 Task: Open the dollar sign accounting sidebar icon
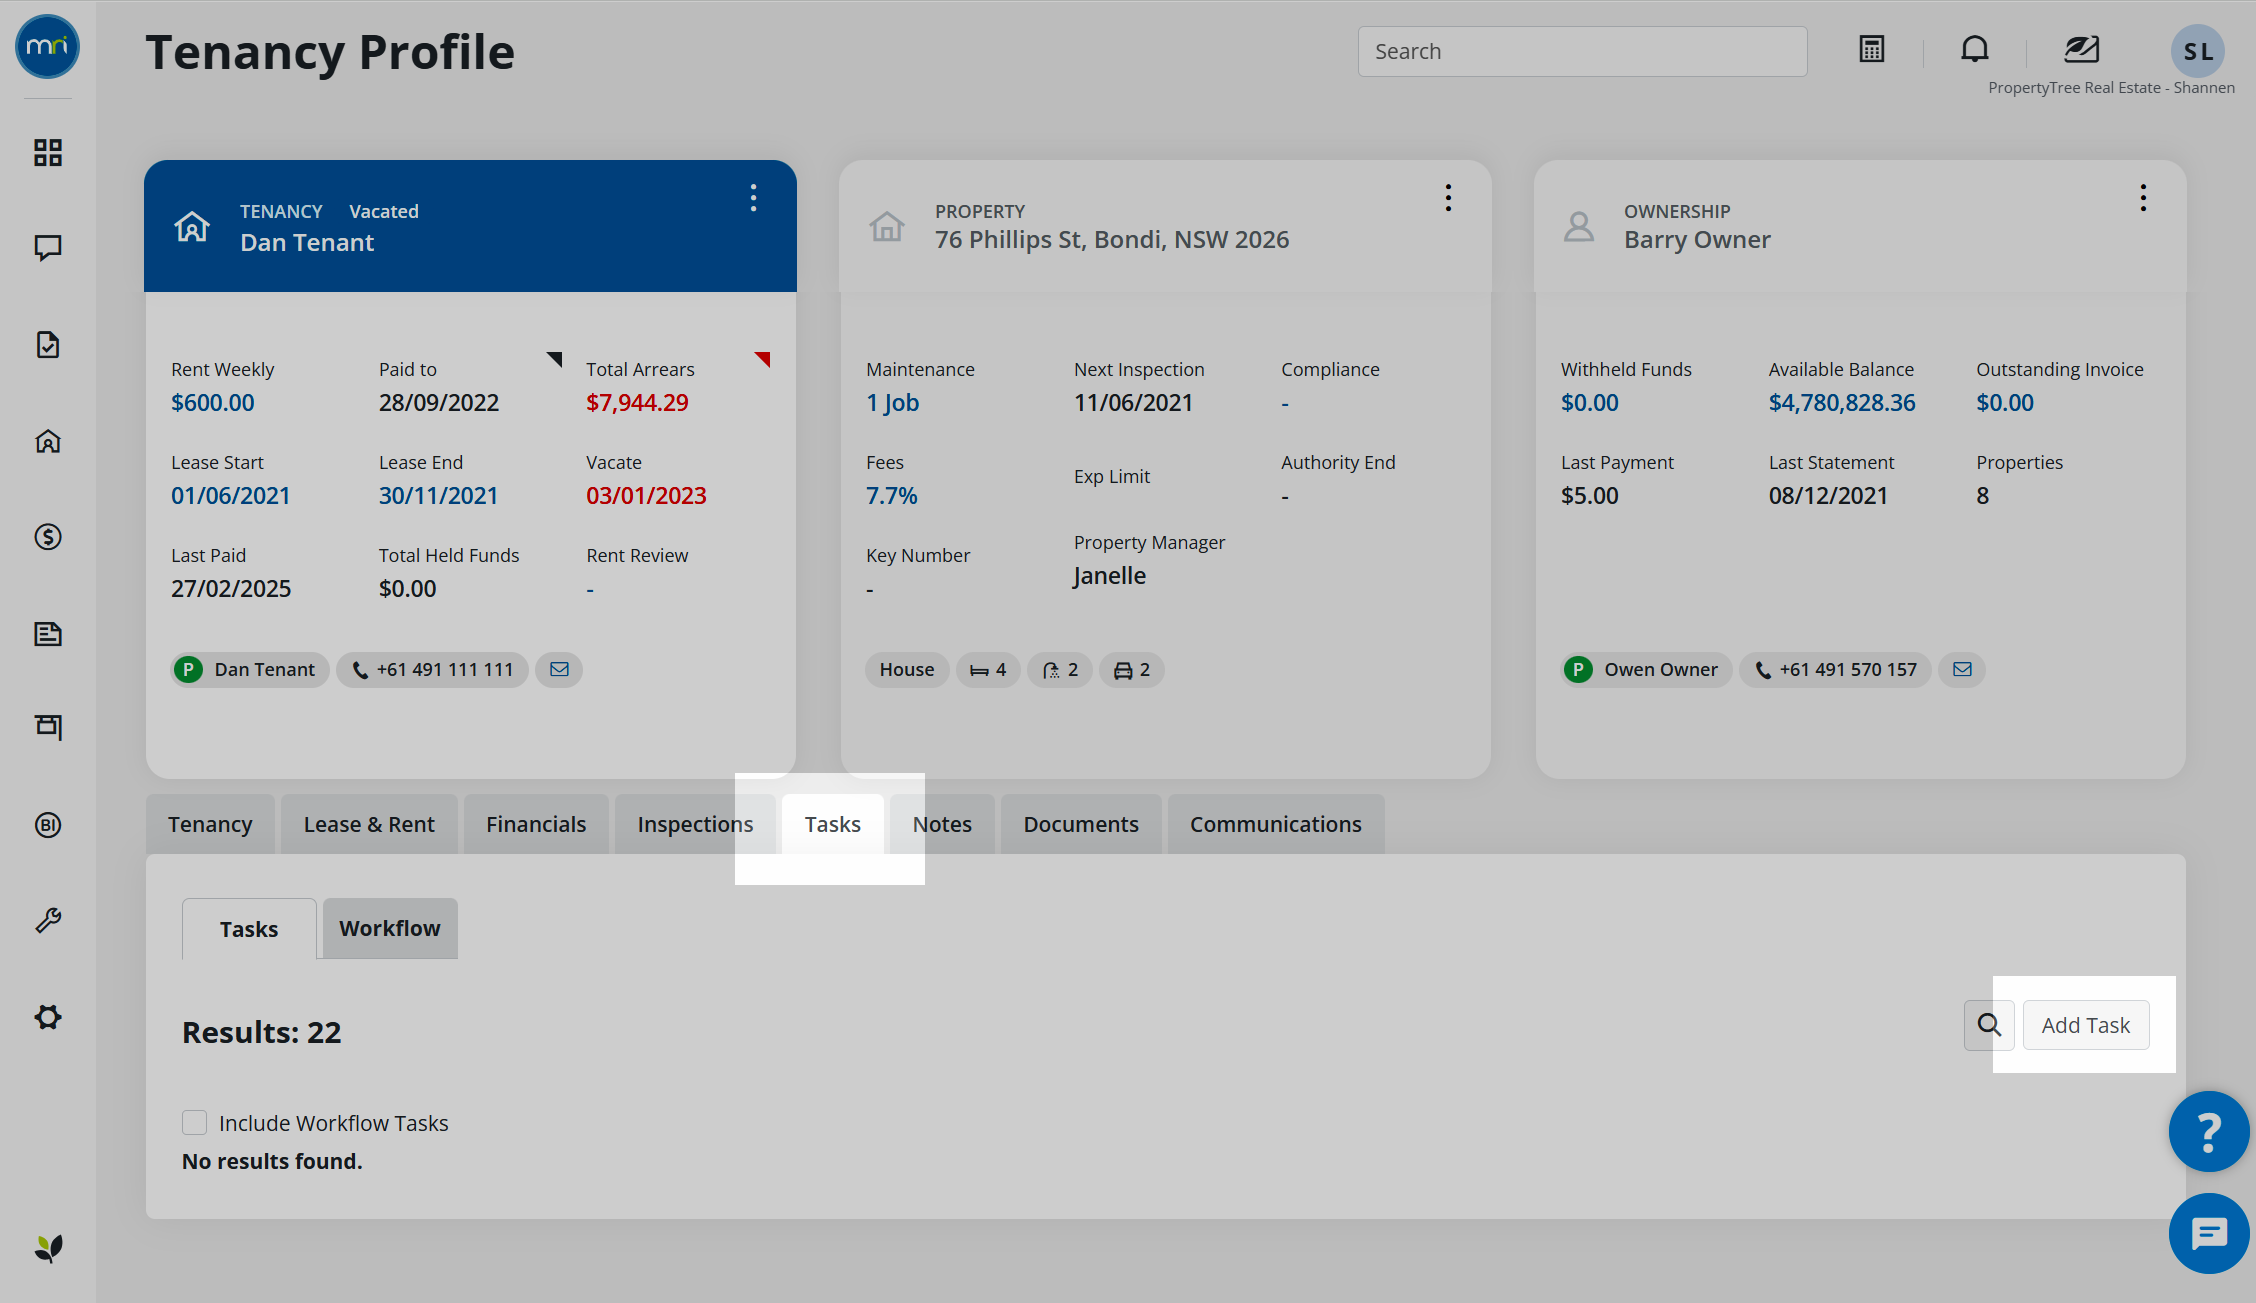pyautogui.click(x=47, y=537)
